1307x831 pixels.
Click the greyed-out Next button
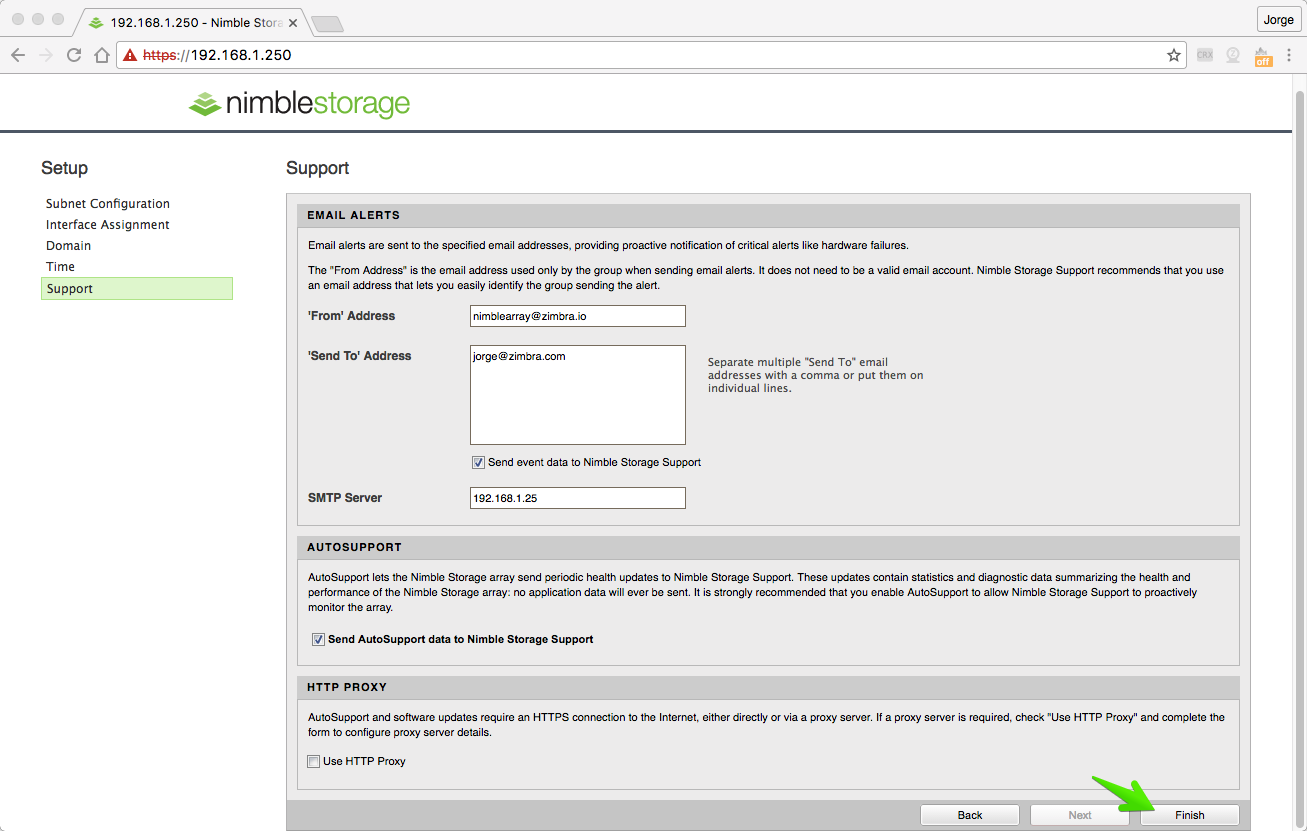click(1080, 815)
